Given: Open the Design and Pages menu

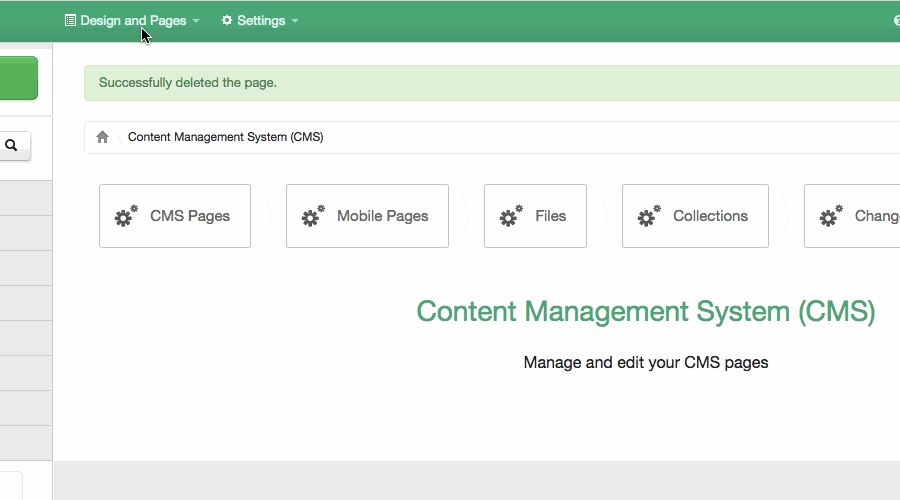Looking at the screenshot, I should [x=133, y=21].
